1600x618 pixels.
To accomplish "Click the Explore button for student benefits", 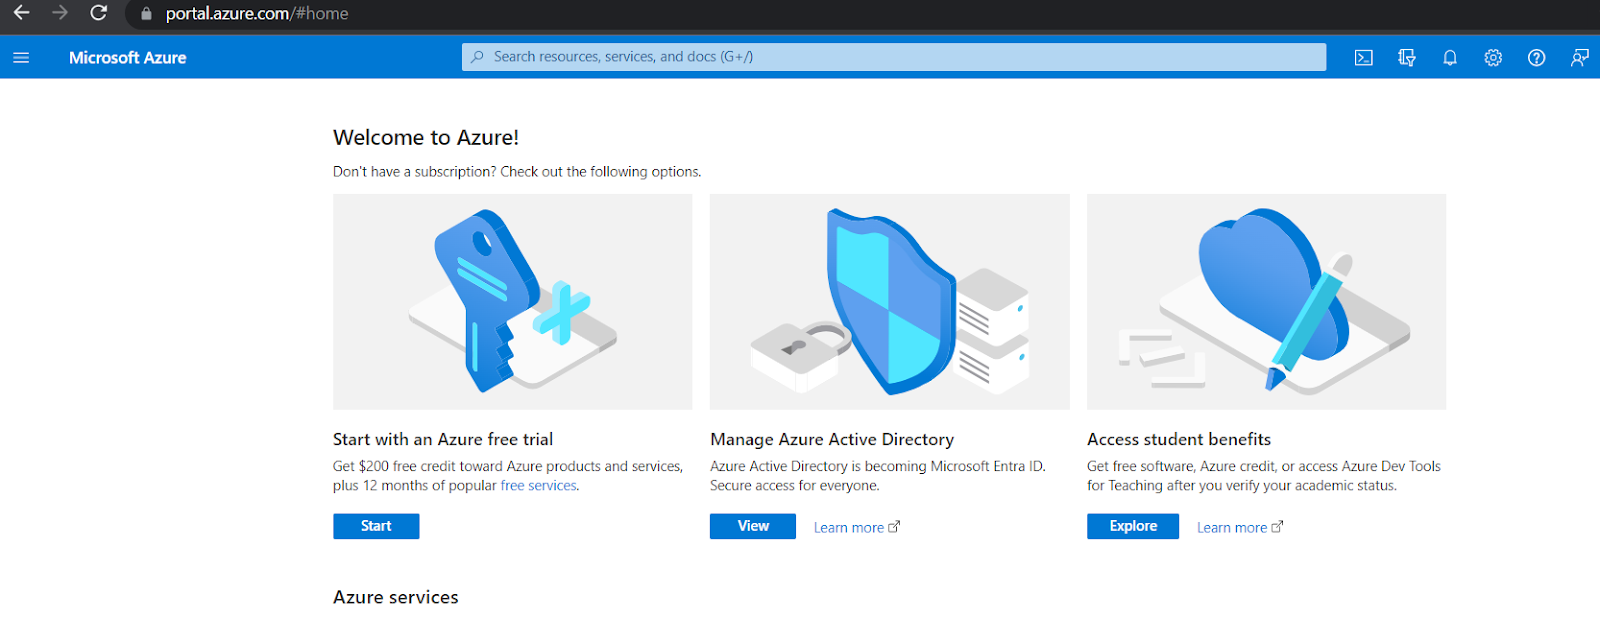I will click(x=1133, y=526).
